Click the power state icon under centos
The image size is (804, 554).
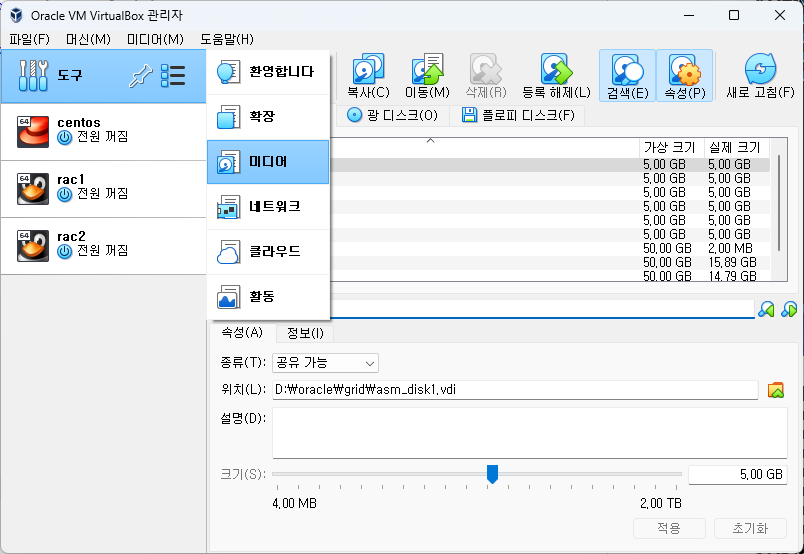[64, 137]
